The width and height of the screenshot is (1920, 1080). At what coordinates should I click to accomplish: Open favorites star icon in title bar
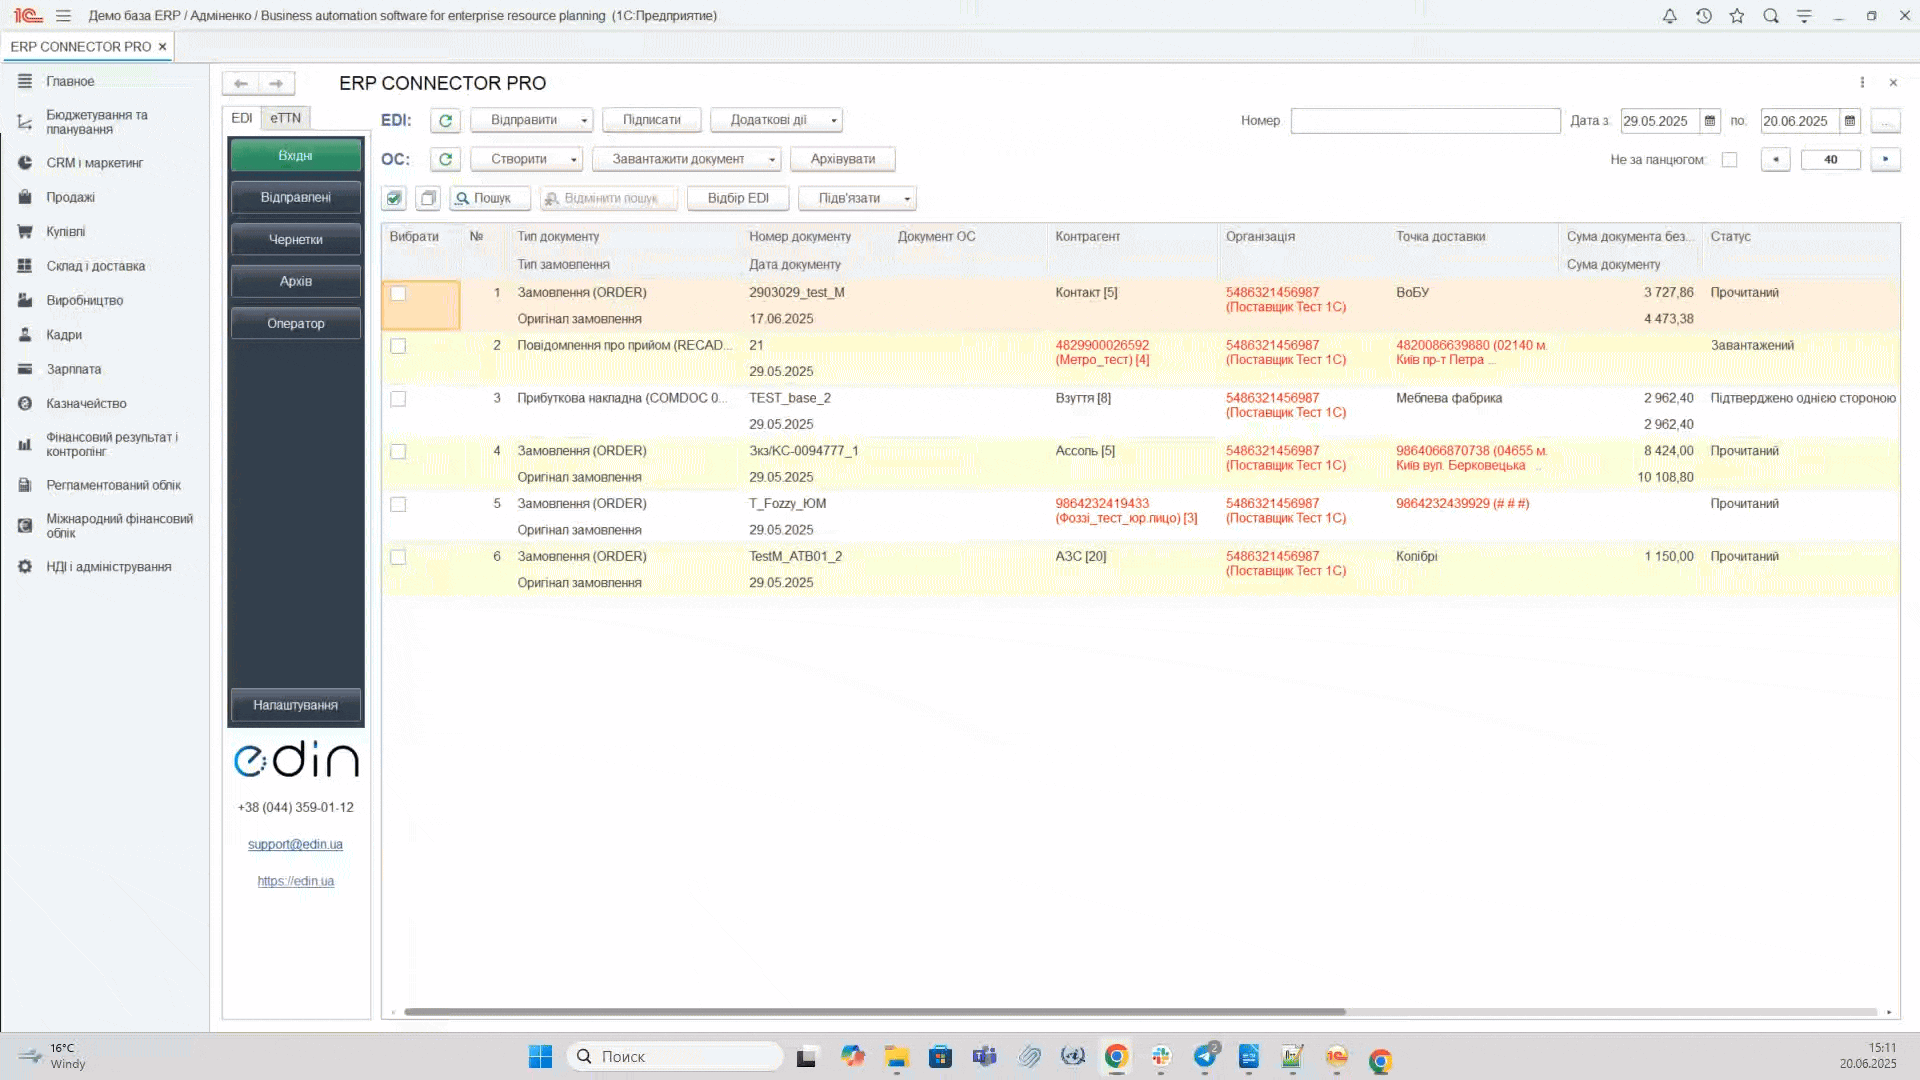(x=1737, y=16)
